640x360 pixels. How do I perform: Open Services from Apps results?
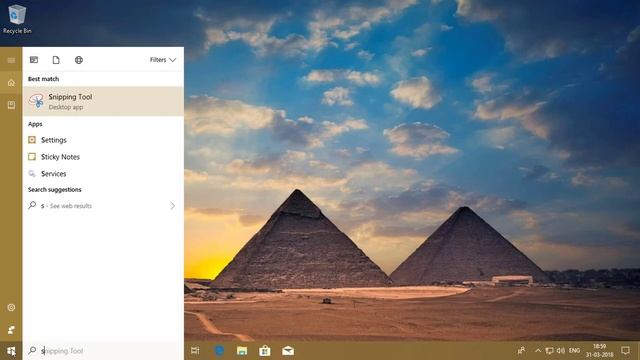103,173
